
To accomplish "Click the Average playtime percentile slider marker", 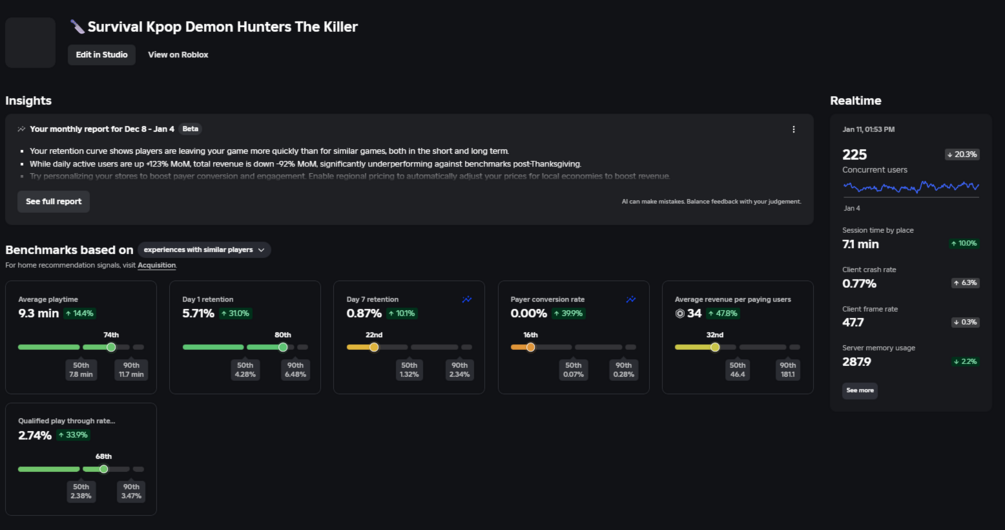I will (111, 347).
